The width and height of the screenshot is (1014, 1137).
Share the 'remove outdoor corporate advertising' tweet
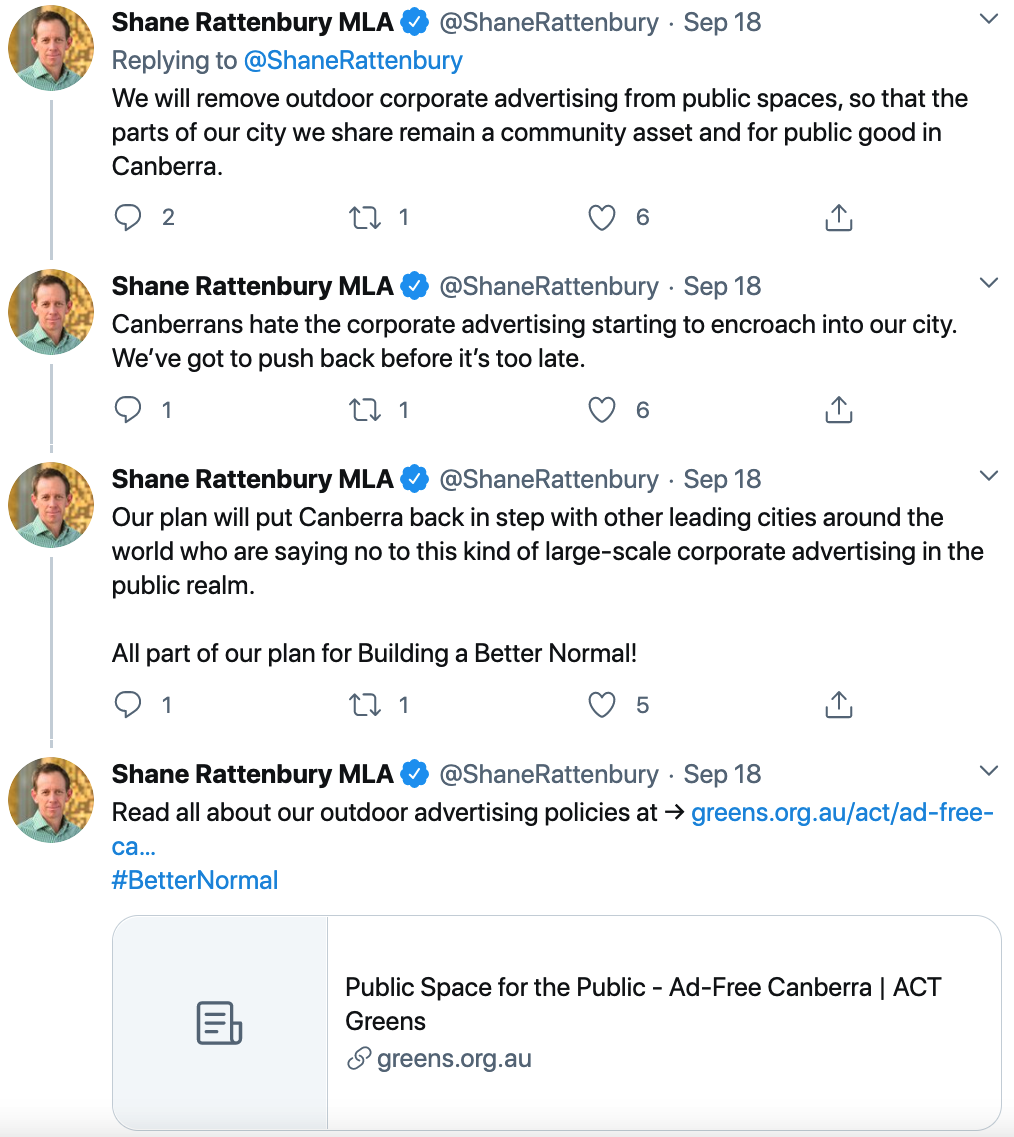pos(838,217)
